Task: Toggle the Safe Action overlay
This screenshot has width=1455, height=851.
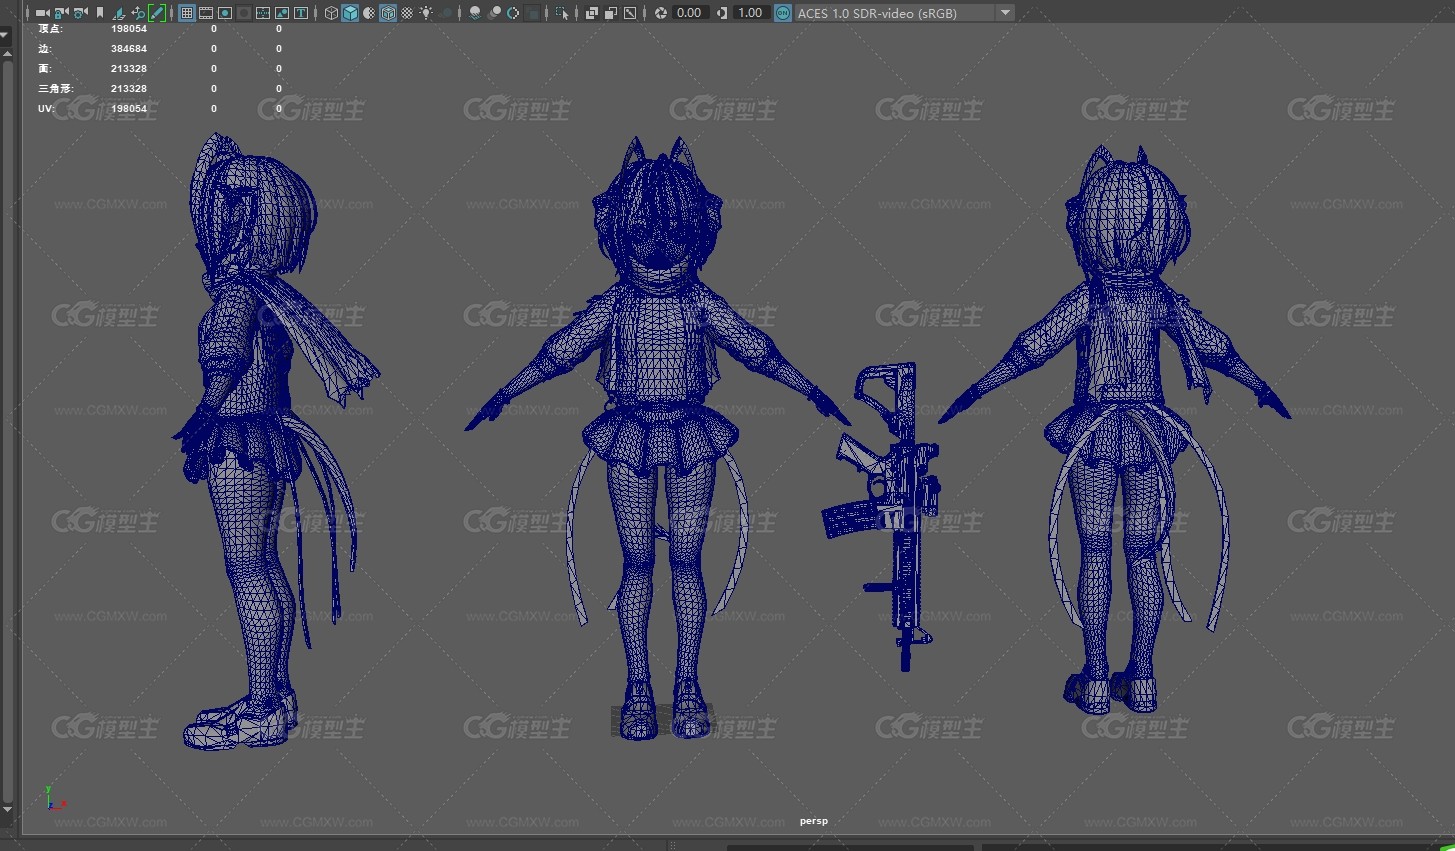Action: (x=282, y=13)
